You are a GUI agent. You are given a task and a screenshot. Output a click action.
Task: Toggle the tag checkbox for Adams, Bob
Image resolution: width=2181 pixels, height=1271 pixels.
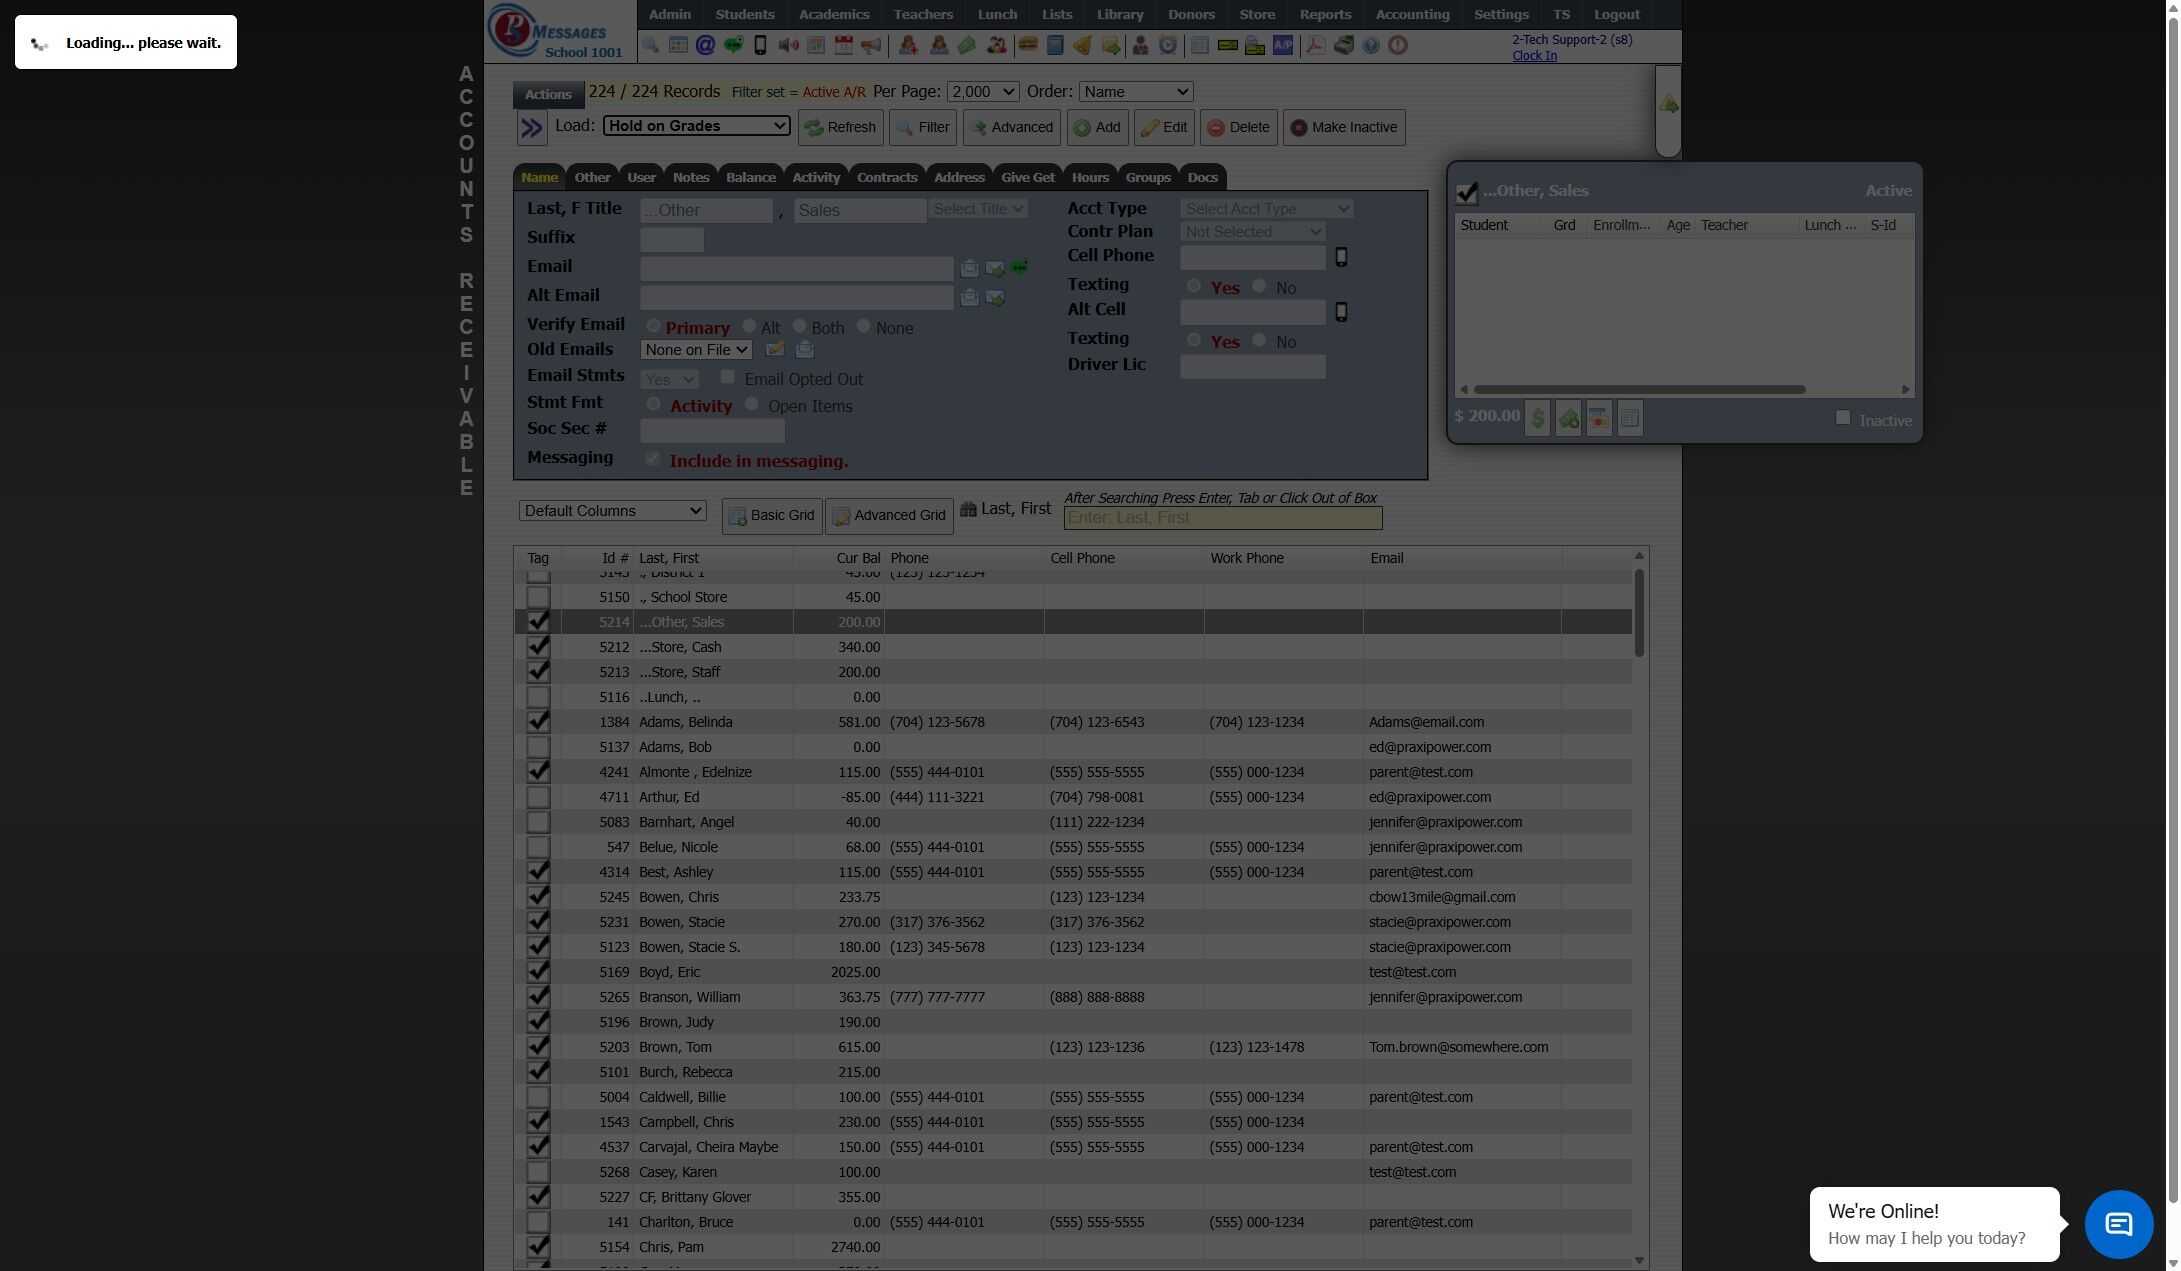click(x=538, y=747)
